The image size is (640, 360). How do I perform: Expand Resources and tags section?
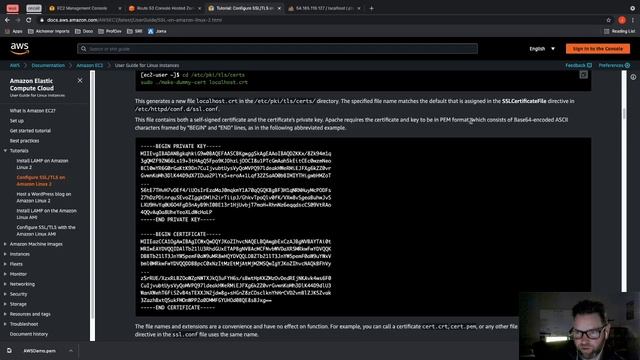tap(5, 314)
